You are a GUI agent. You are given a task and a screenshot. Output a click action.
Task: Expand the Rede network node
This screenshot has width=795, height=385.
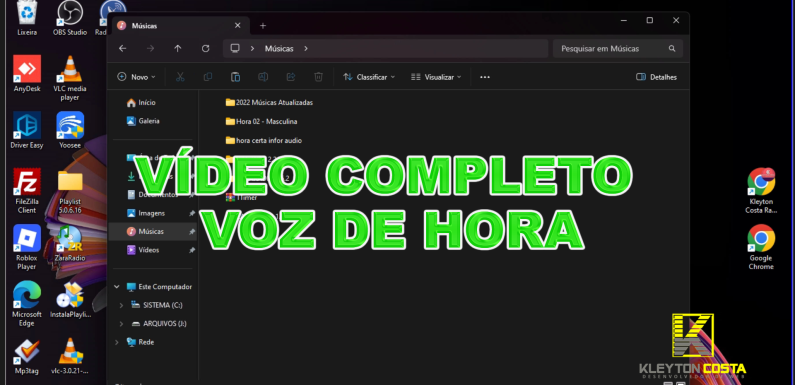(x=117, y=342)
